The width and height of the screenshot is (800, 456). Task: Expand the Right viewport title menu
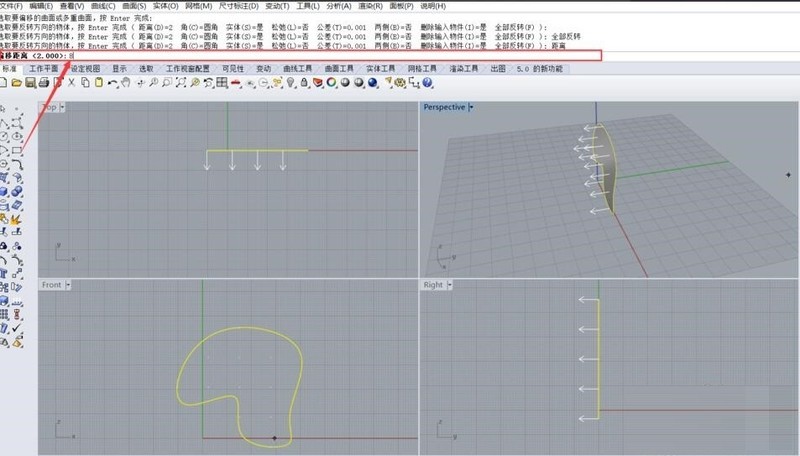(449, 285)
